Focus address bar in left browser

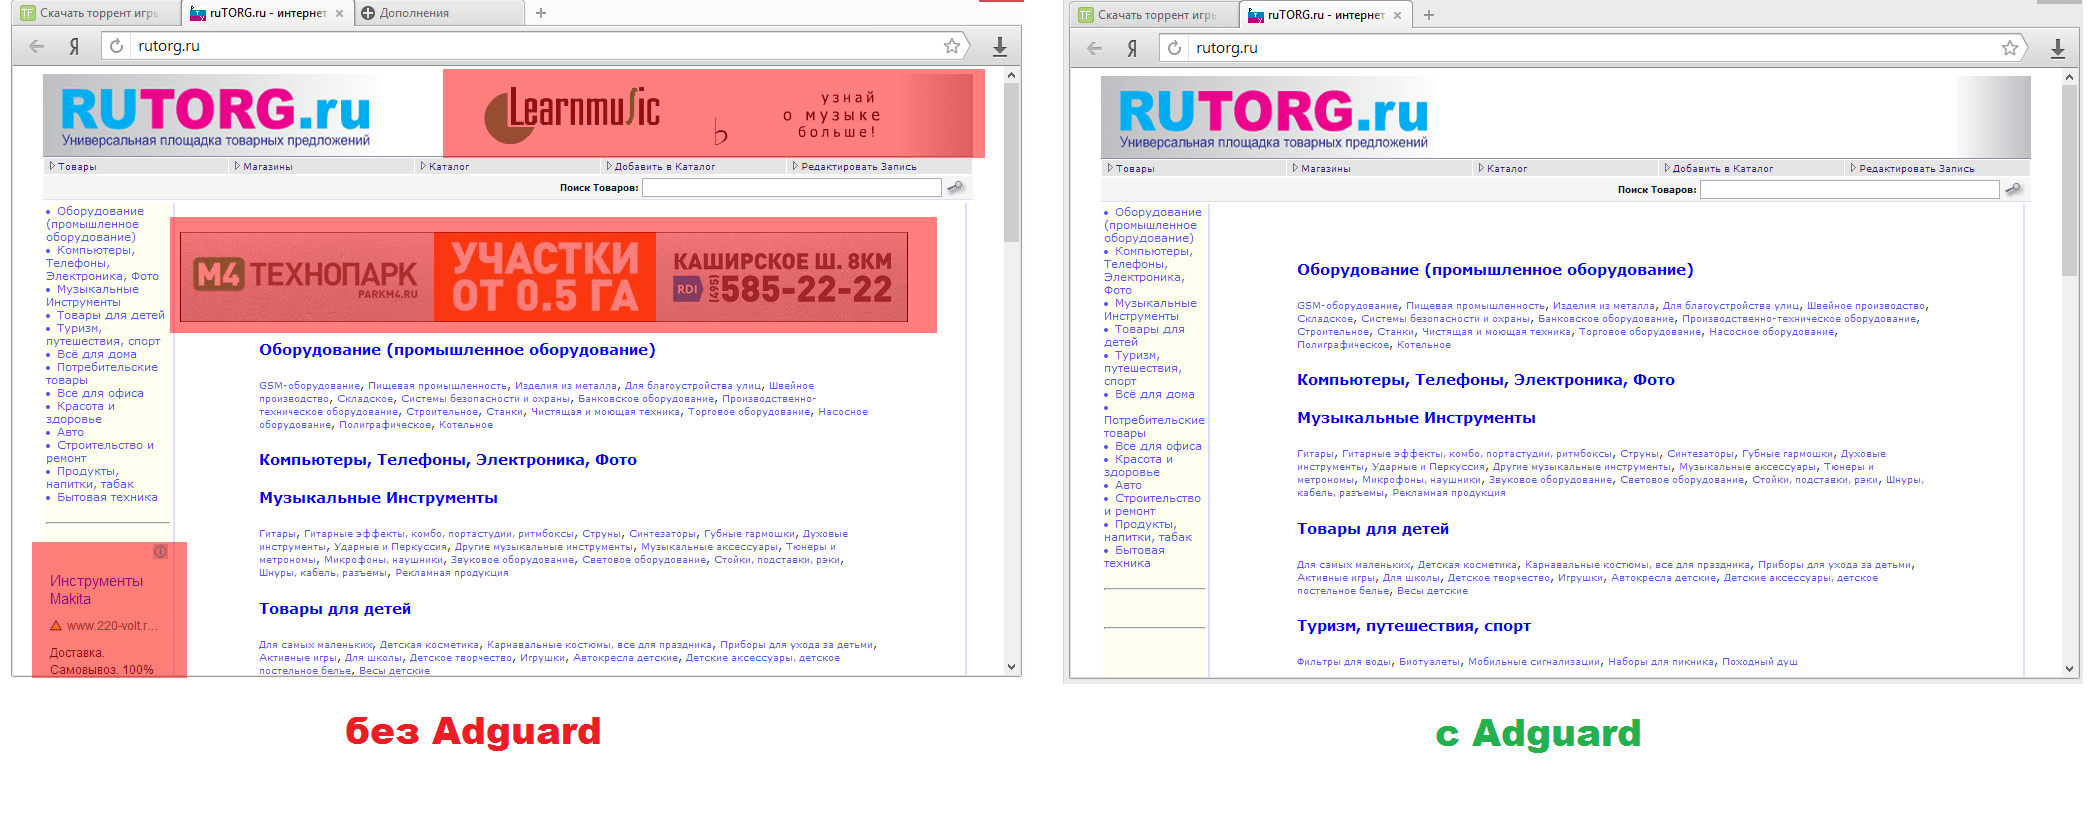(535, 46)
